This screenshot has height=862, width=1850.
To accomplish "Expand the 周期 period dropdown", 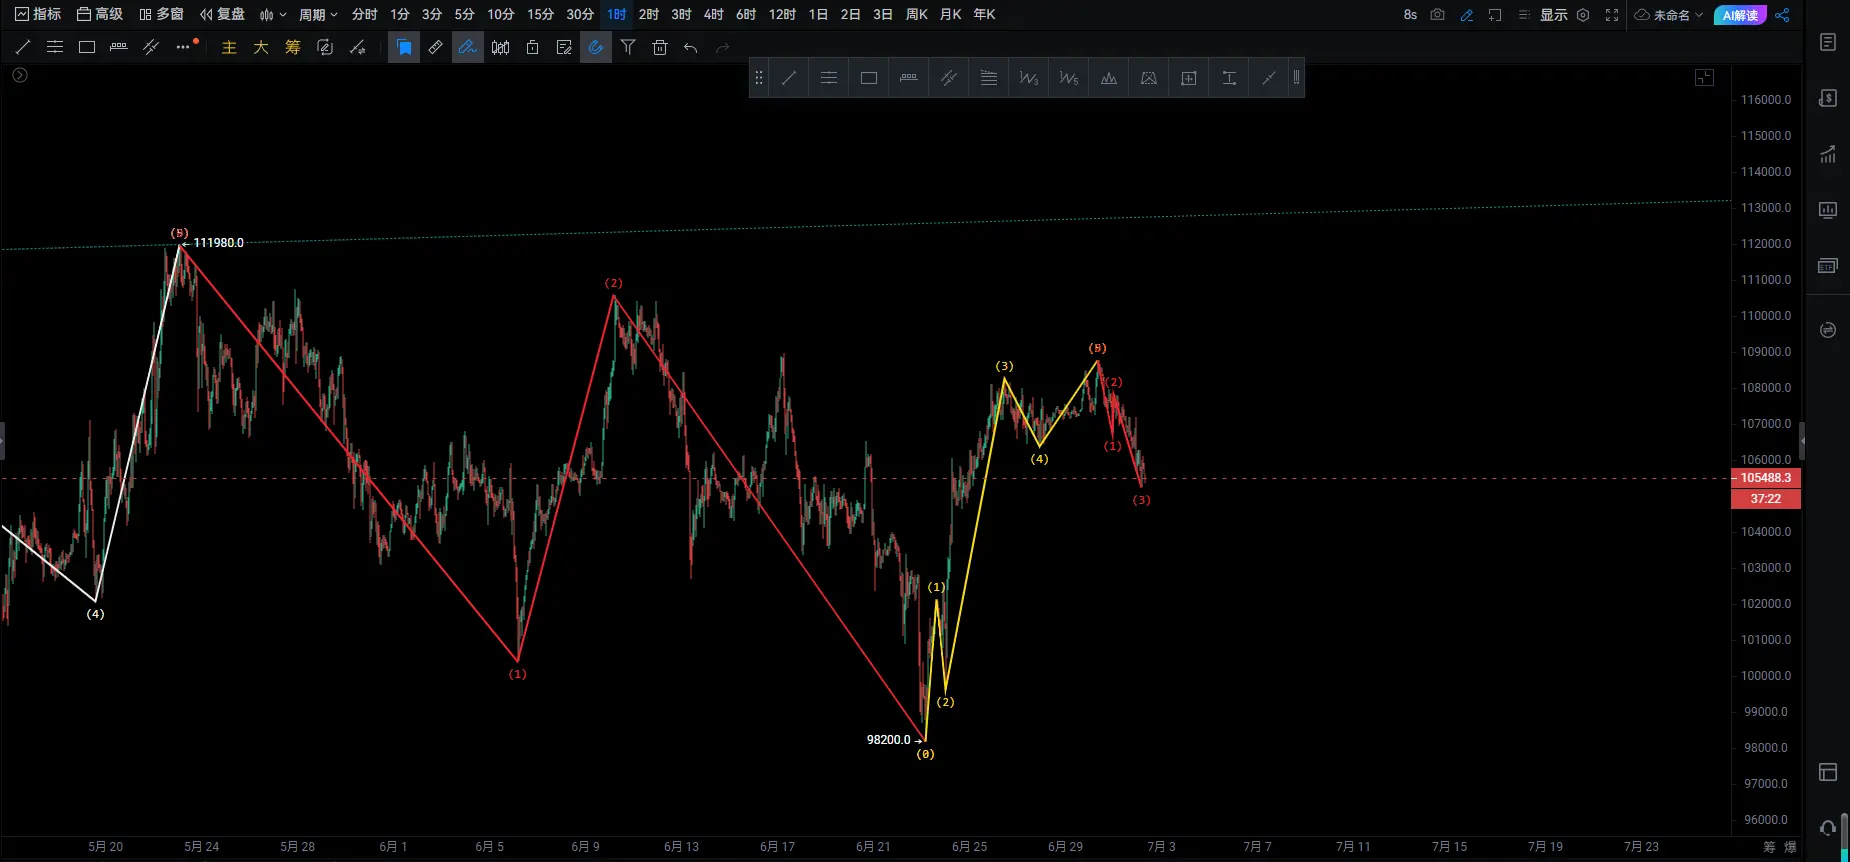I will tap(318, 15).
